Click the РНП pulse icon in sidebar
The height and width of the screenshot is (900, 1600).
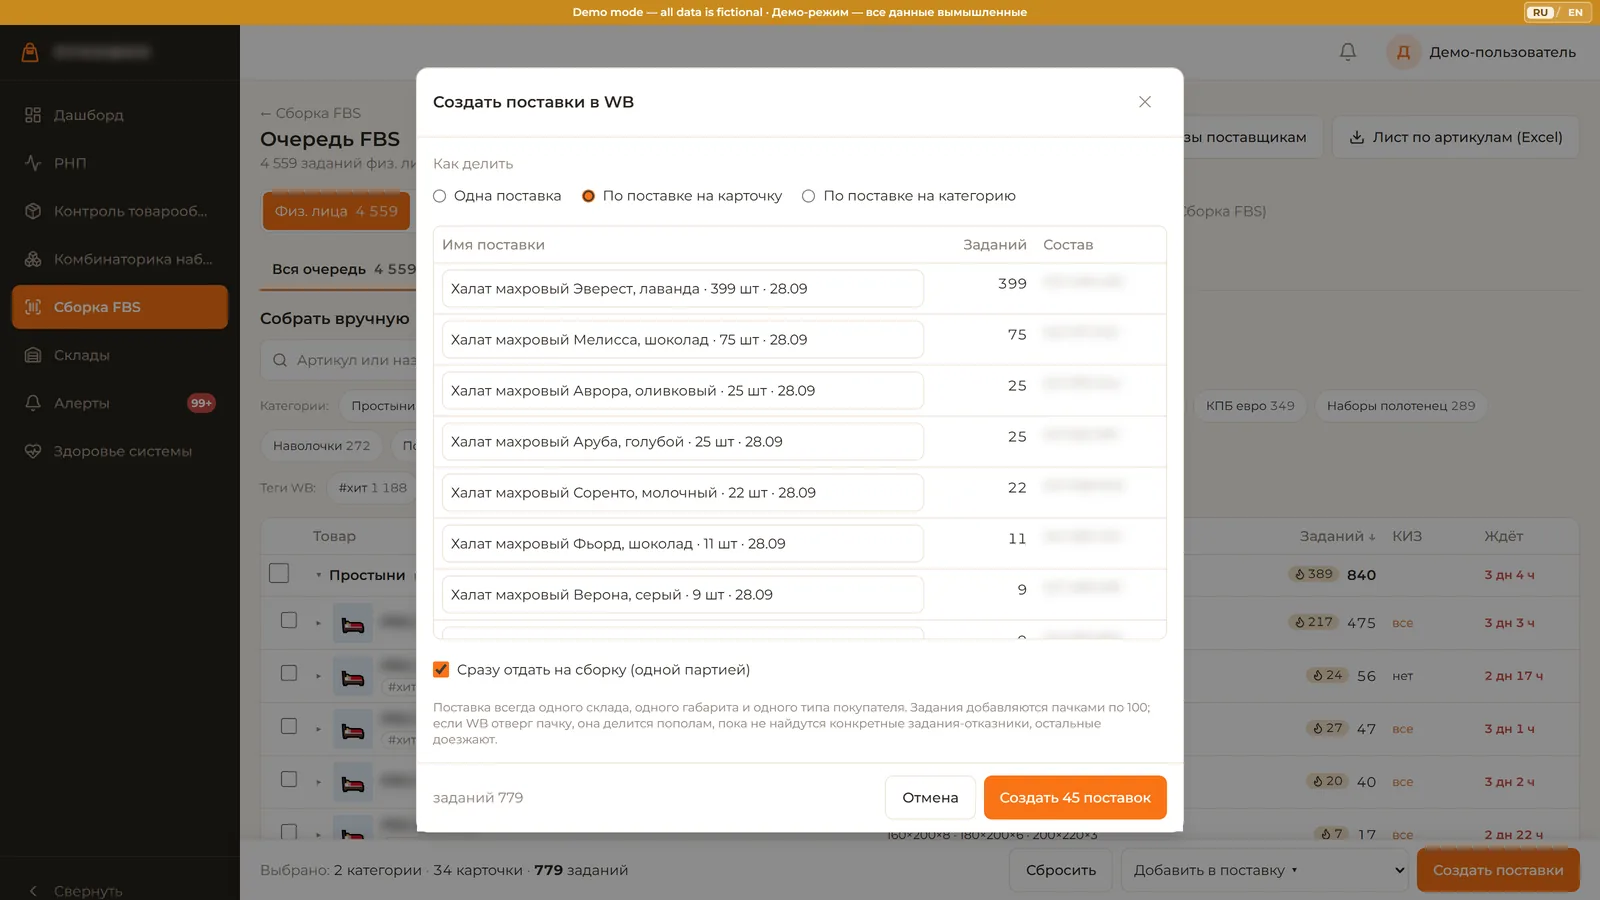33,163
